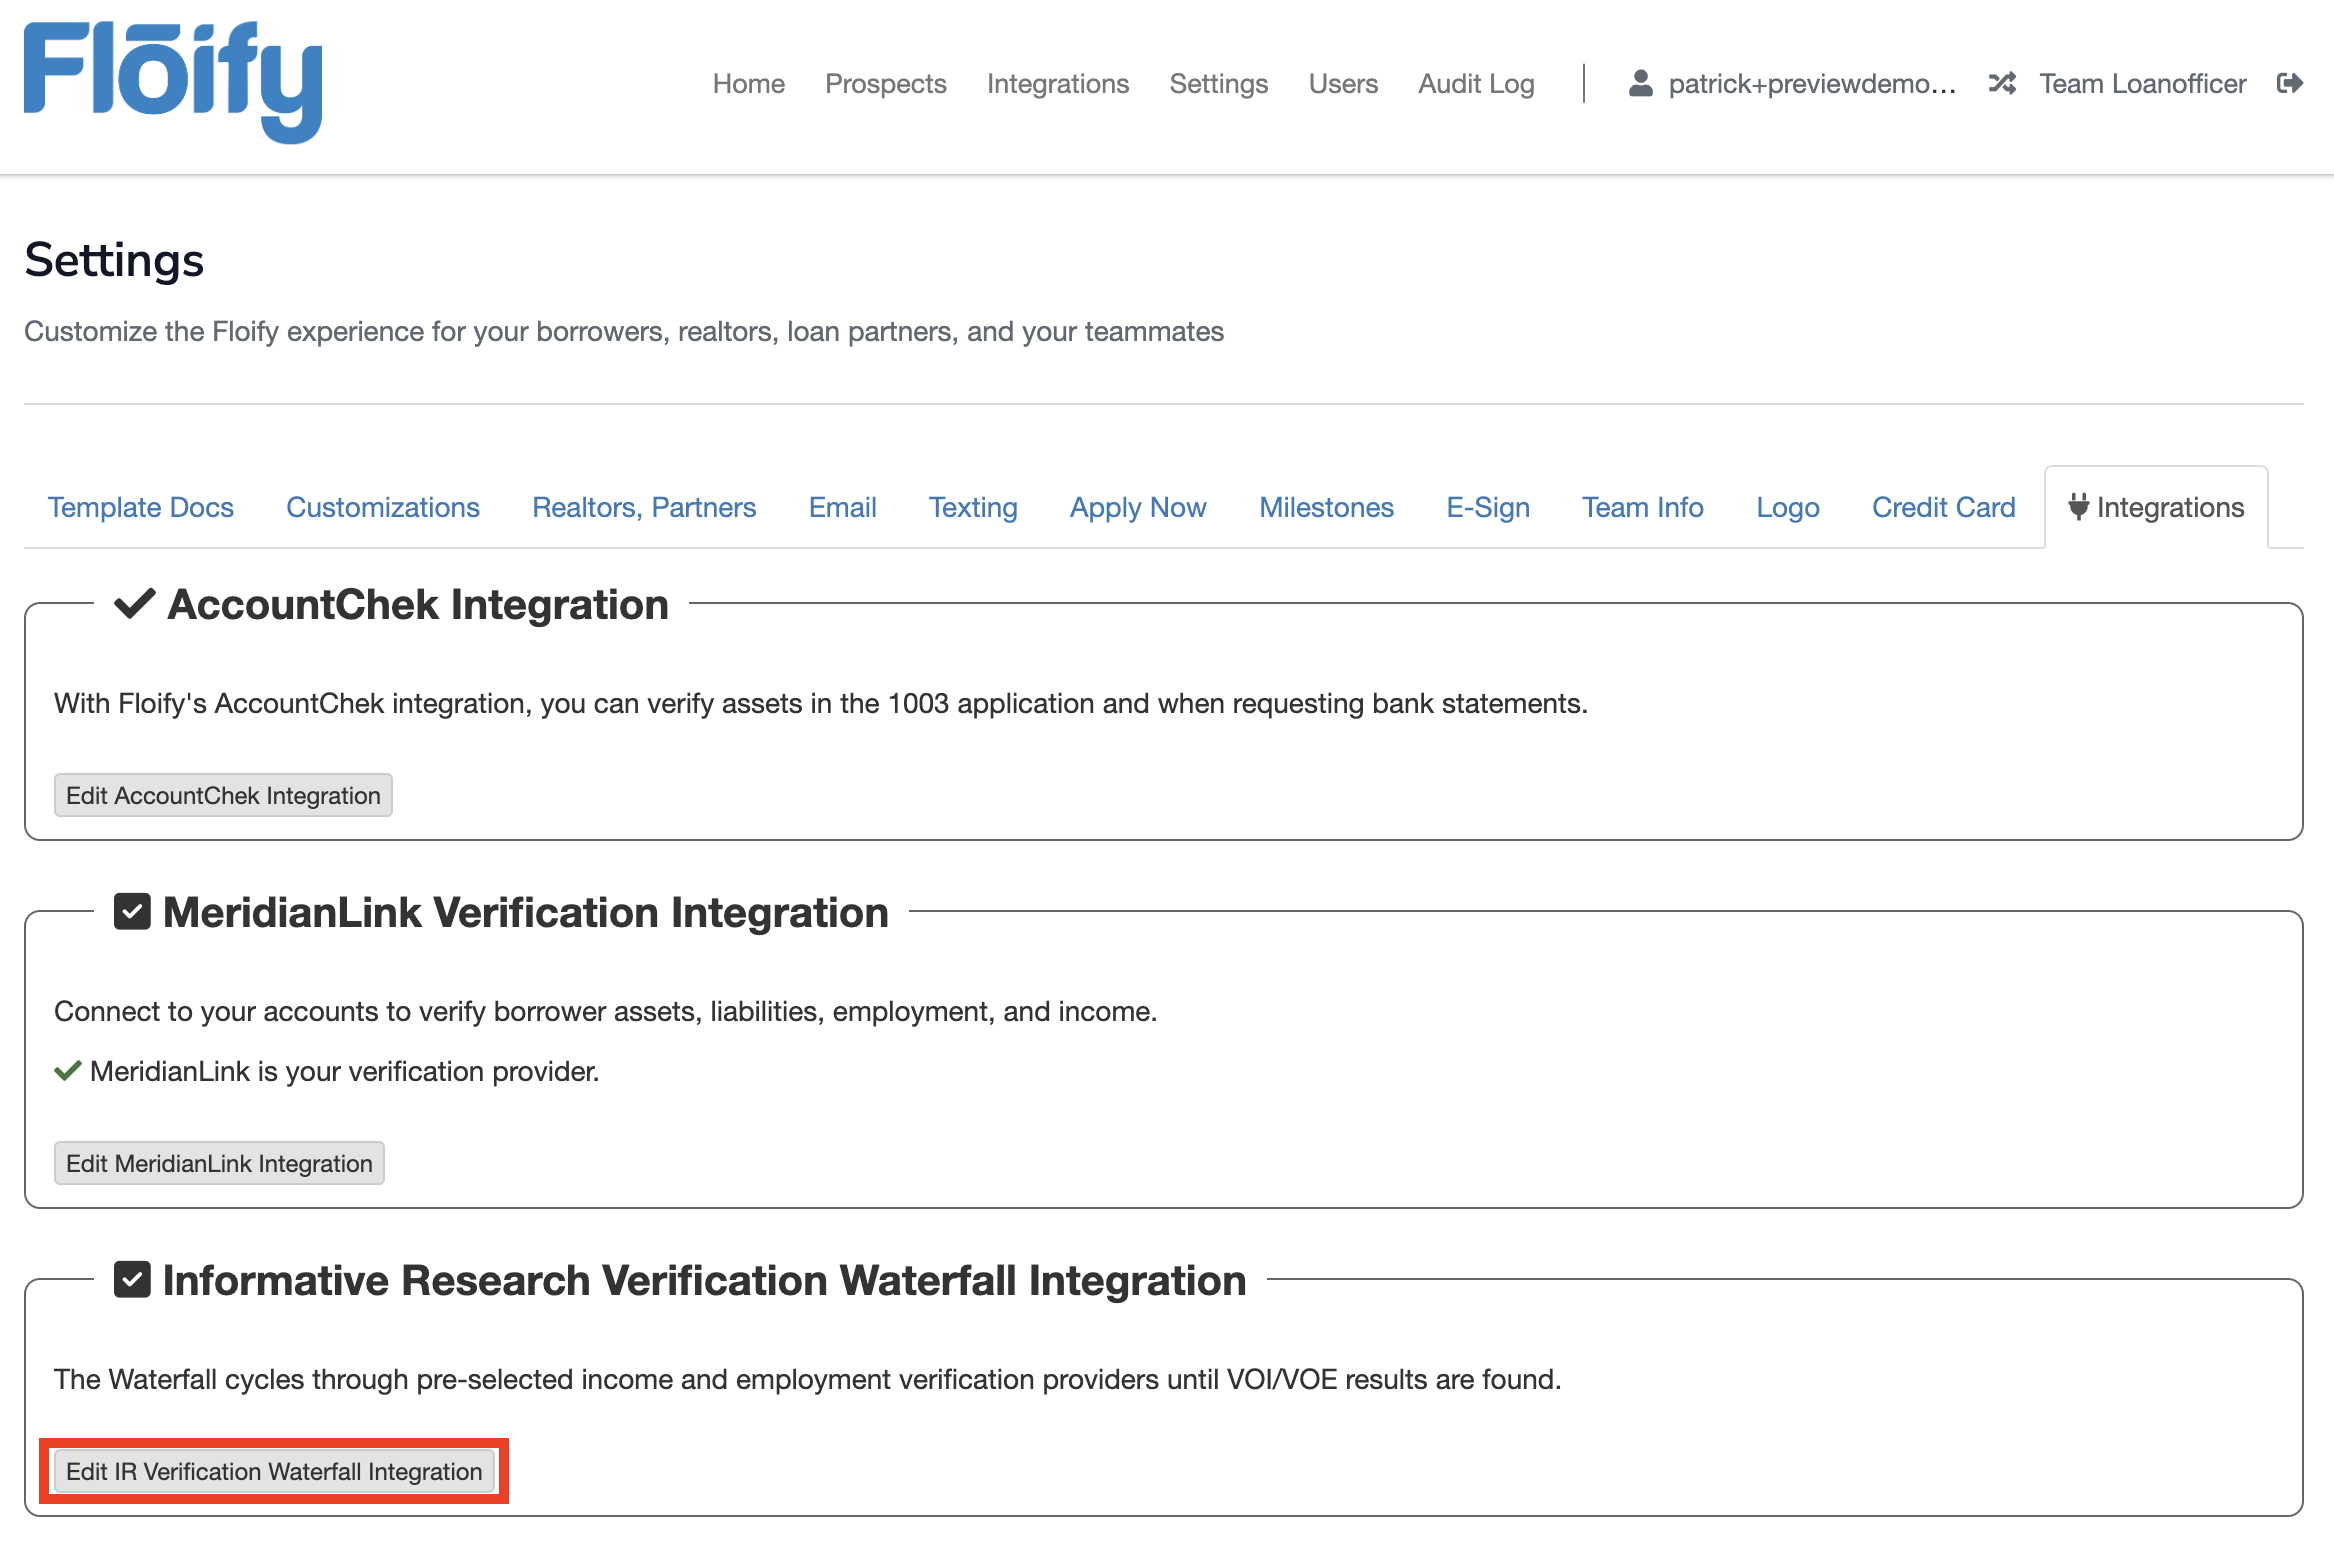Click the user profile icon
Screen dimensions: 2334x1542
[x=1640, y=83]
